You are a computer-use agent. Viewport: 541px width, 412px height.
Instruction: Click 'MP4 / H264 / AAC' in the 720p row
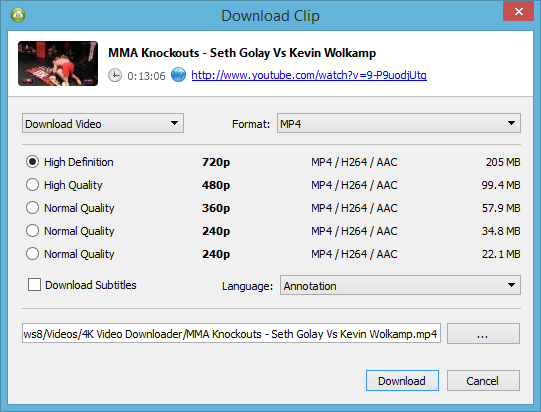(354, 162)
